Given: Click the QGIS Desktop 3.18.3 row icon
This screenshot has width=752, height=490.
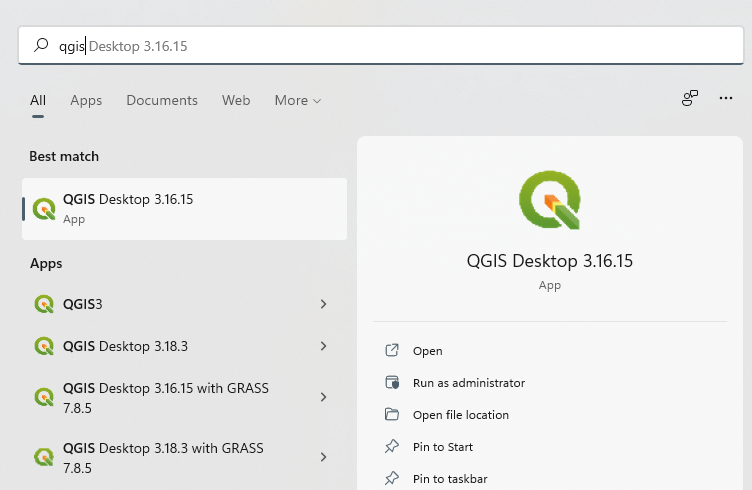Looking at the screenshot, I should (x=44, y=346).
